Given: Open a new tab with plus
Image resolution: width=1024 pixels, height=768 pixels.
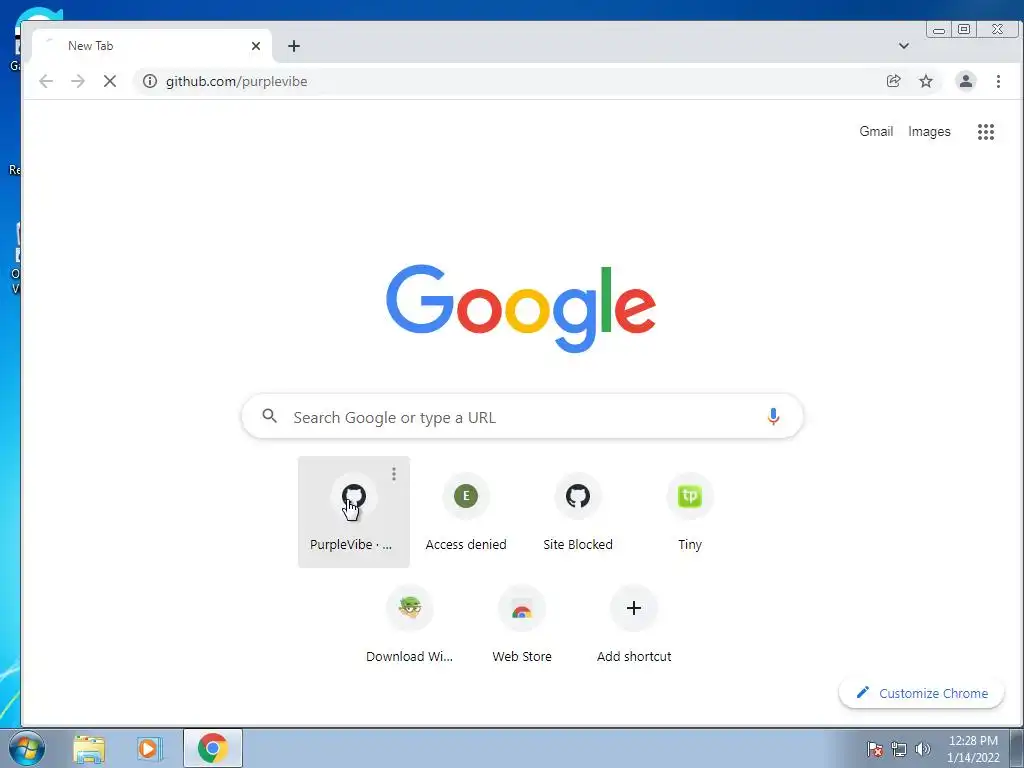Looking at the screenshot, I should [294, 46].
